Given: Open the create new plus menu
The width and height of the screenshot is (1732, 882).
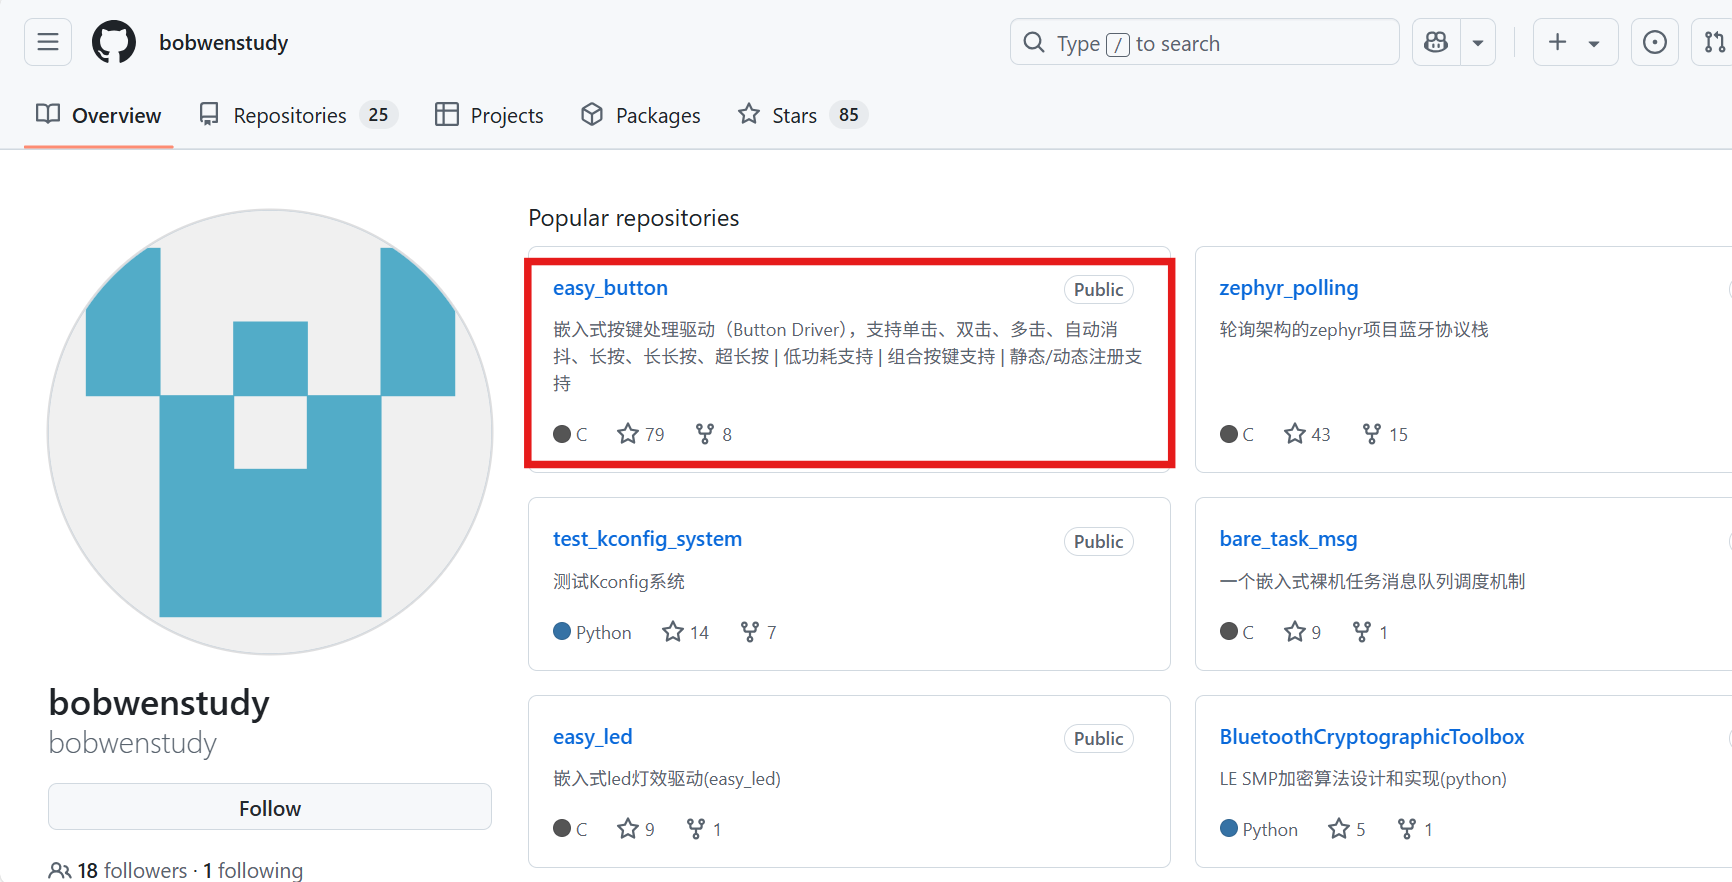Looking at the screenshot, I should (1575, 42).
